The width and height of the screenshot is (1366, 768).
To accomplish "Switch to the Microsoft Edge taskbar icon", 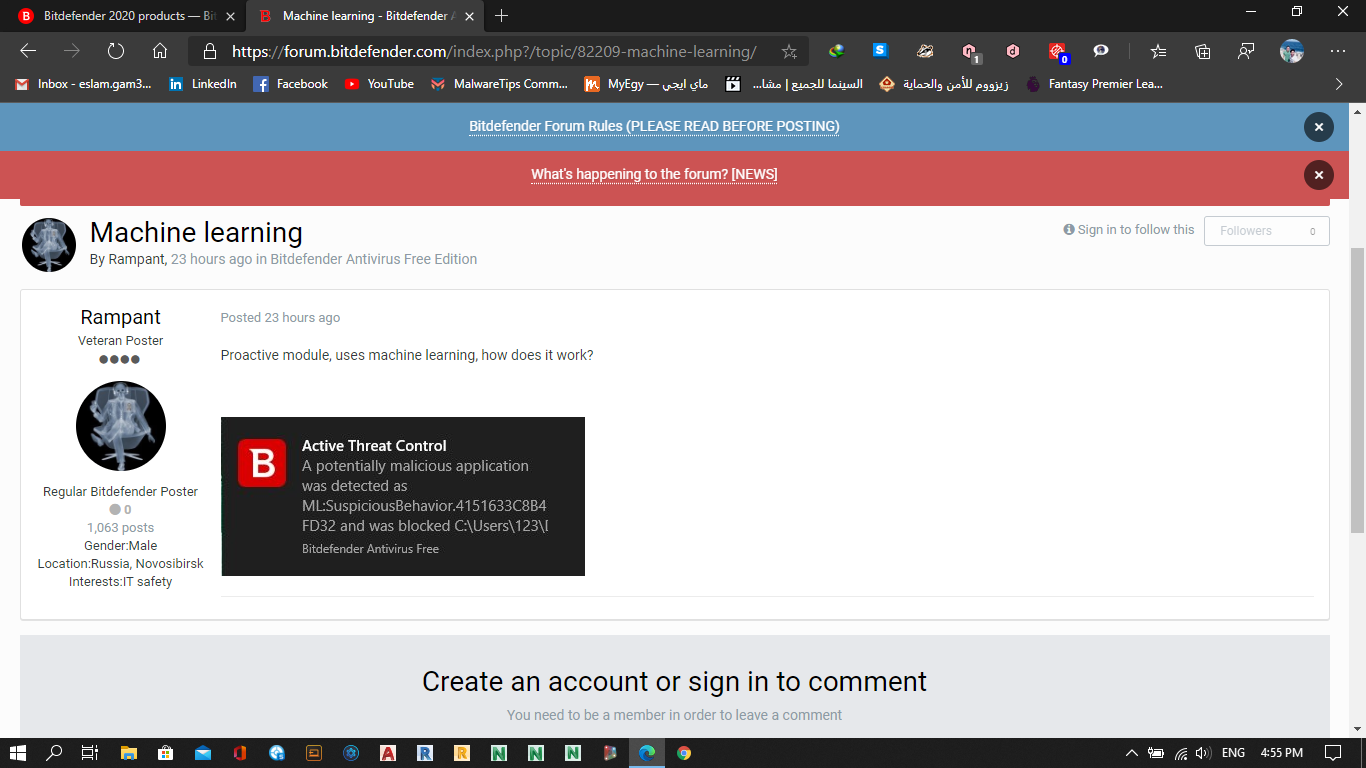I will [x=647, y=753].
